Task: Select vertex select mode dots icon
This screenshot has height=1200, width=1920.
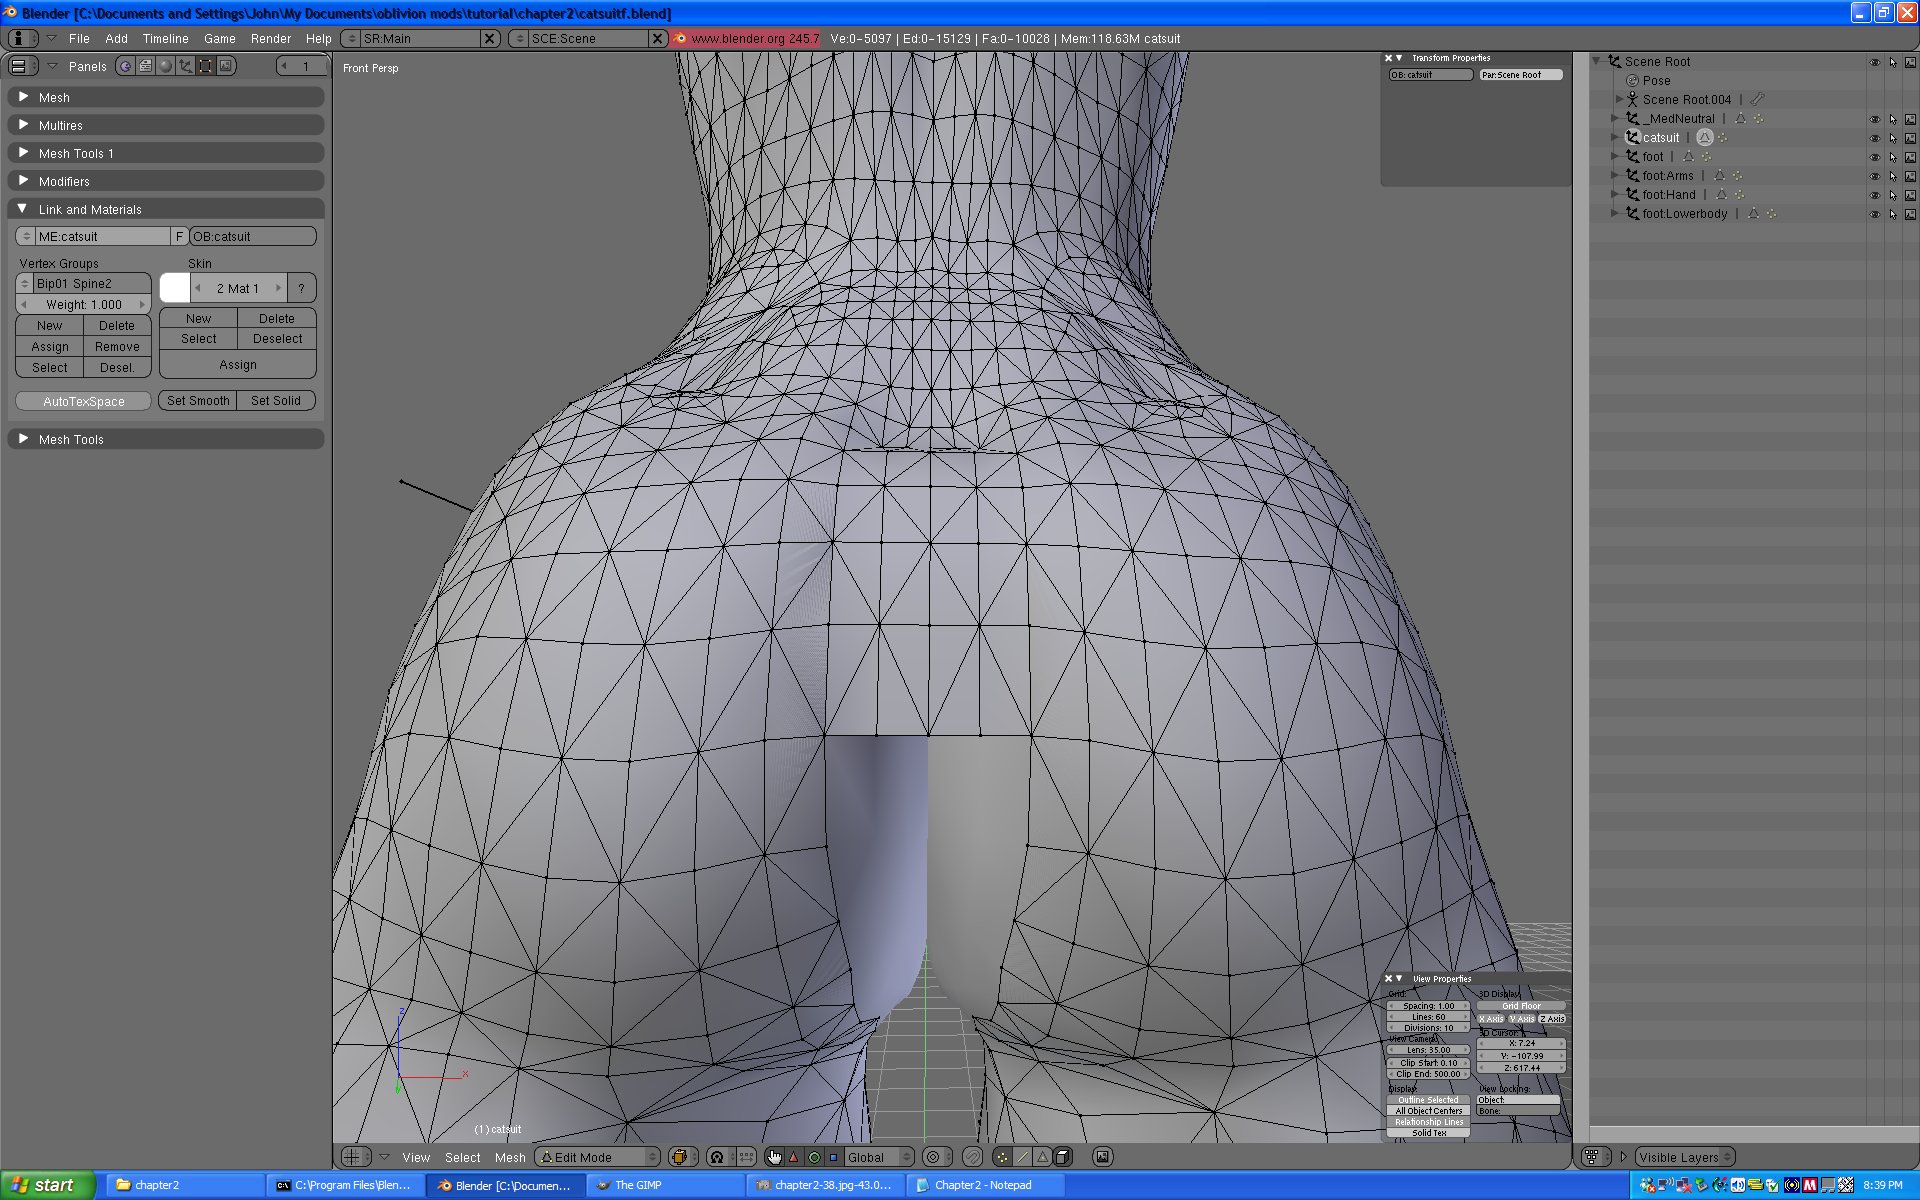Action: tap(1002, 1157)
